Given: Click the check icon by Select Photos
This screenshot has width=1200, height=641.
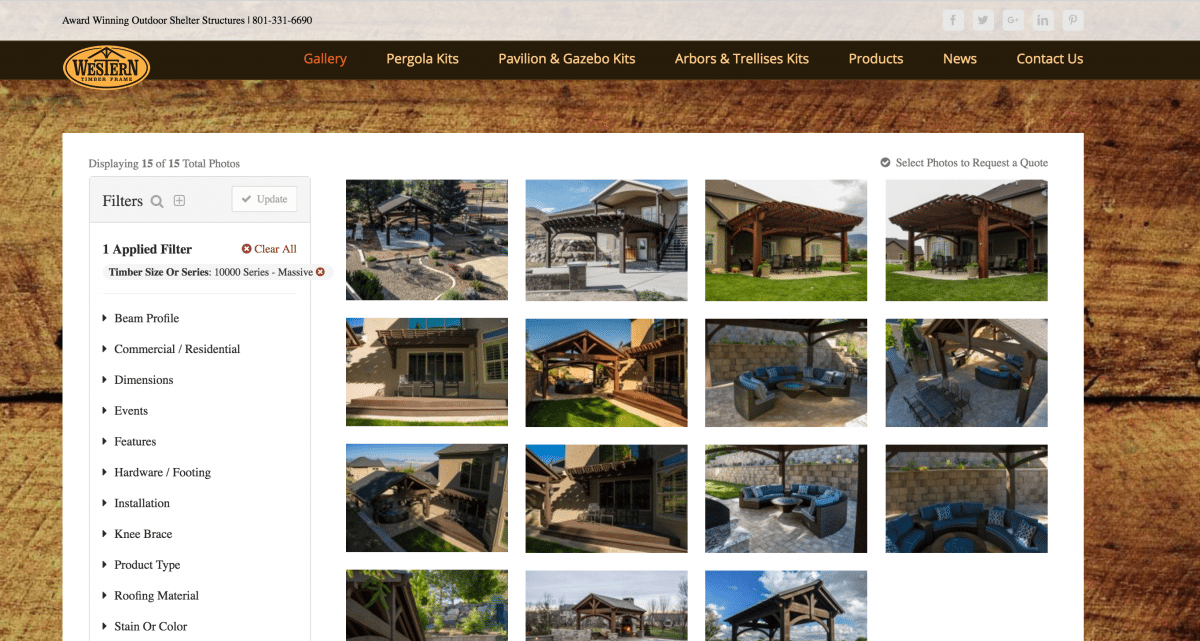Looking at the screenshot, I should 885,163.
